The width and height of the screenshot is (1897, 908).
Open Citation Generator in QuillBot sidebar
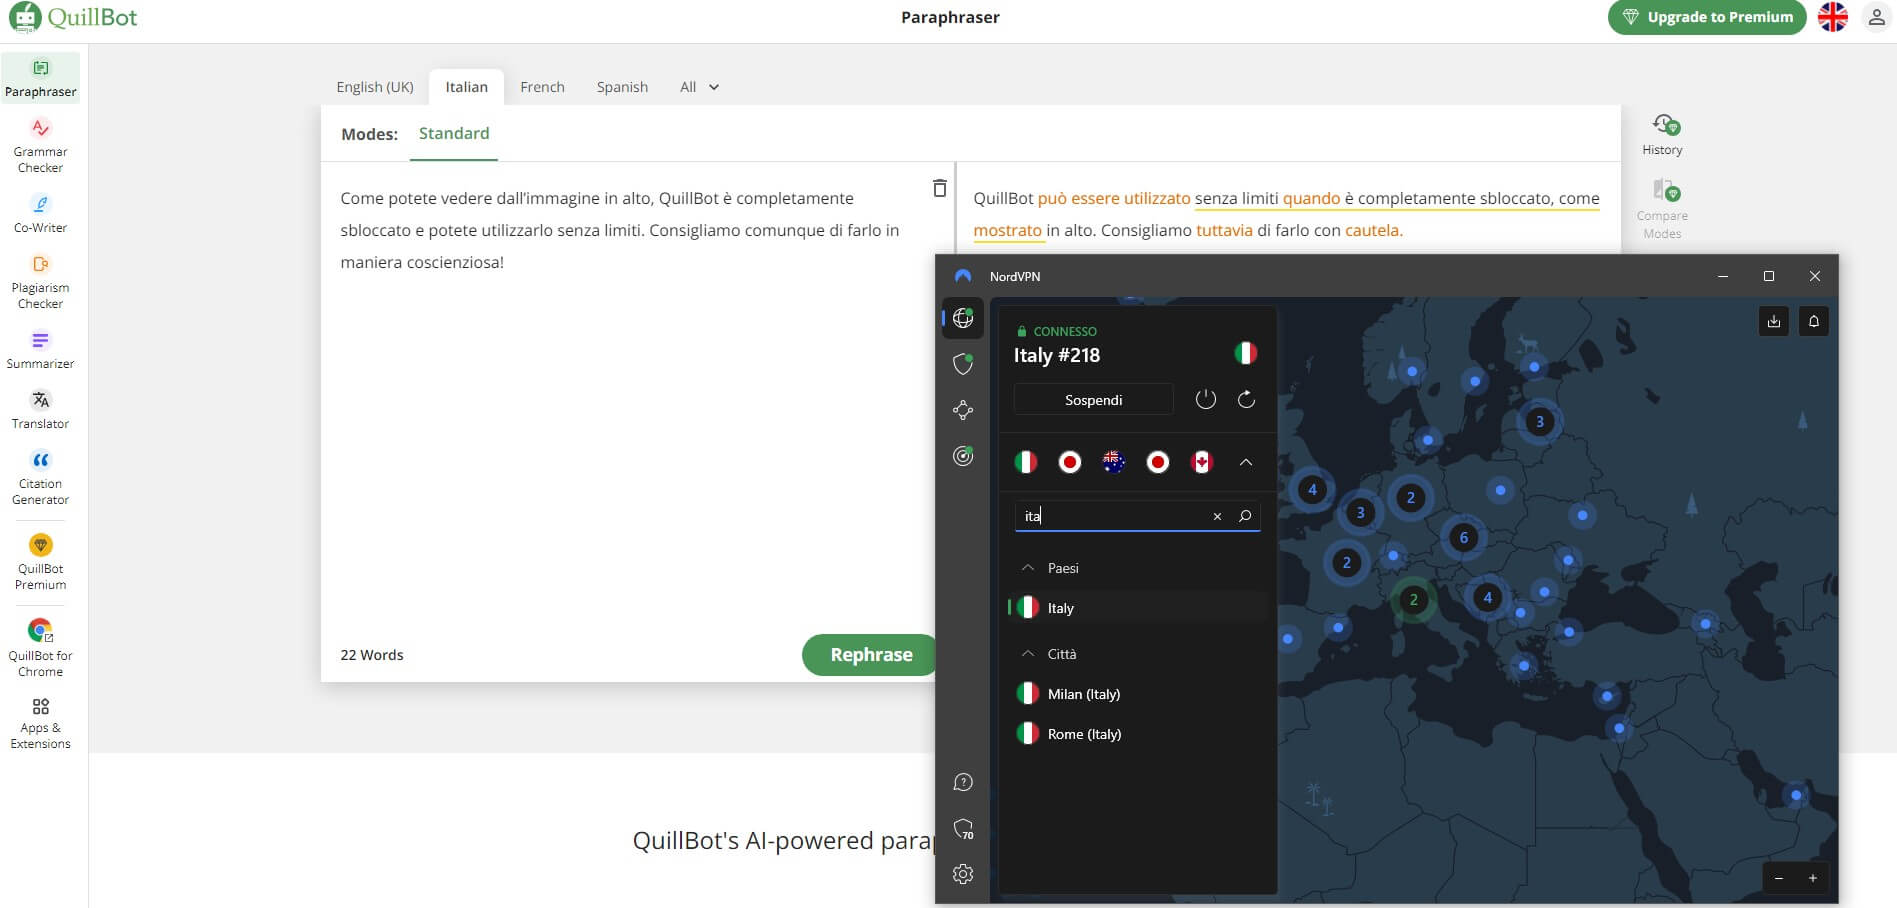click(40, 478)
